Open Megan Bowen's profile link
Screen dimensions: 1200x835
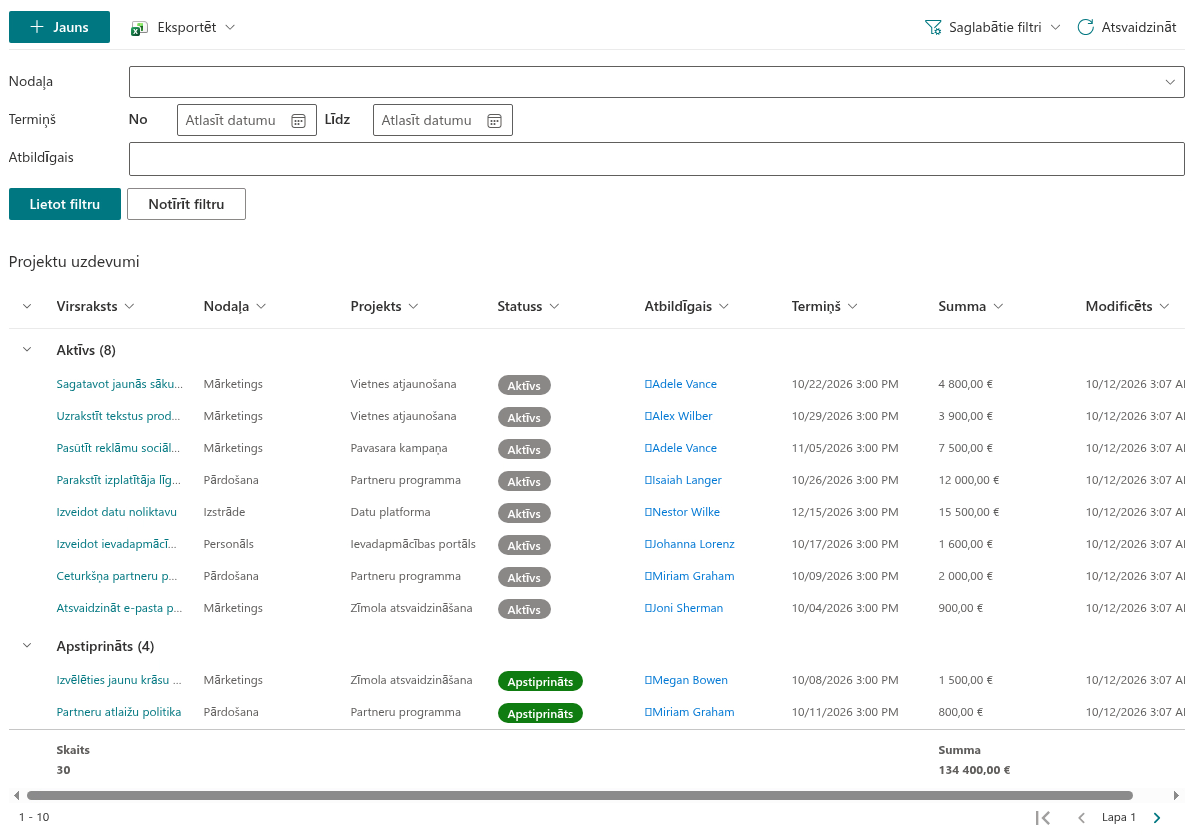(686, 680)
